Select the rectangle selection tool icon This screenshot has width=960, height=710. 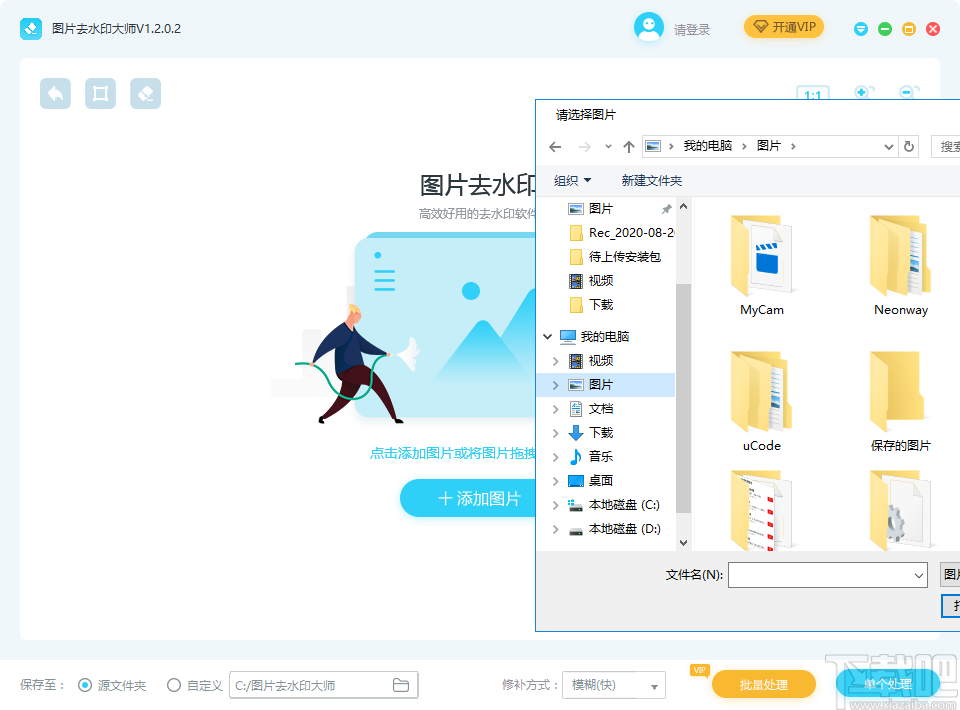[x=100, y=93]
